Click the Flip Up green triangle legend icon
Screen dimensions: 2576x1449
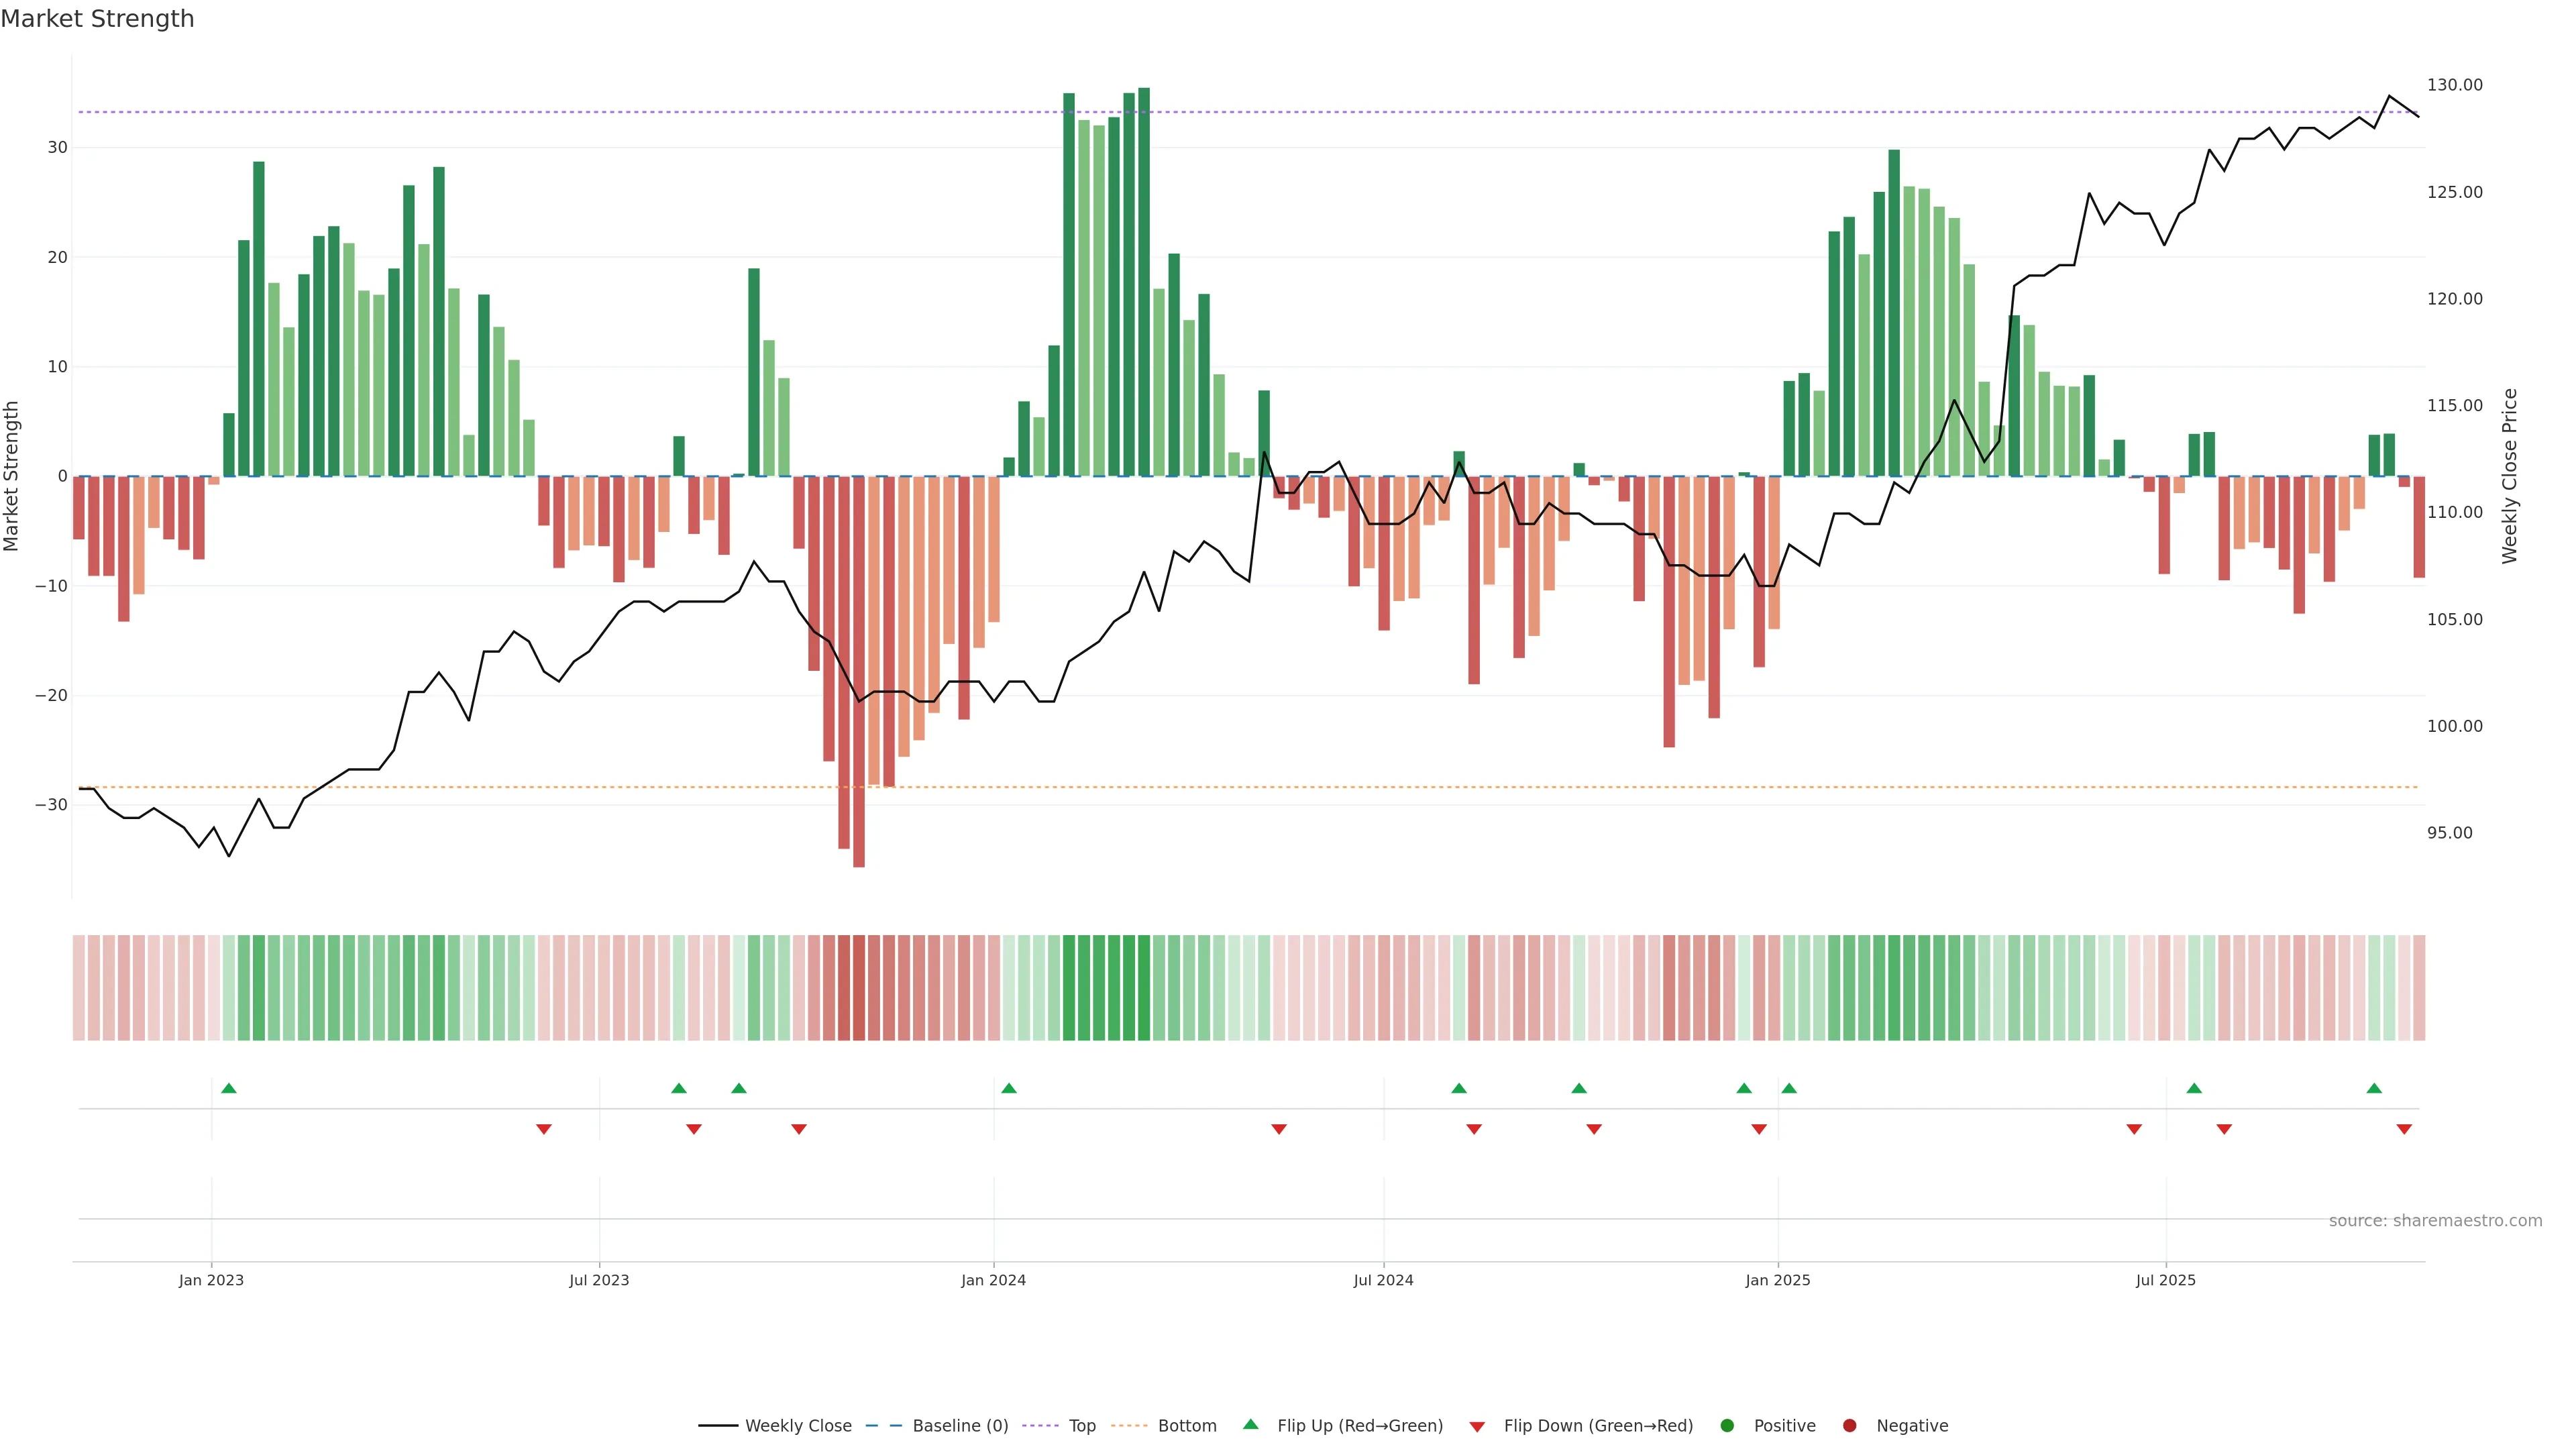click(1250, 1424)
